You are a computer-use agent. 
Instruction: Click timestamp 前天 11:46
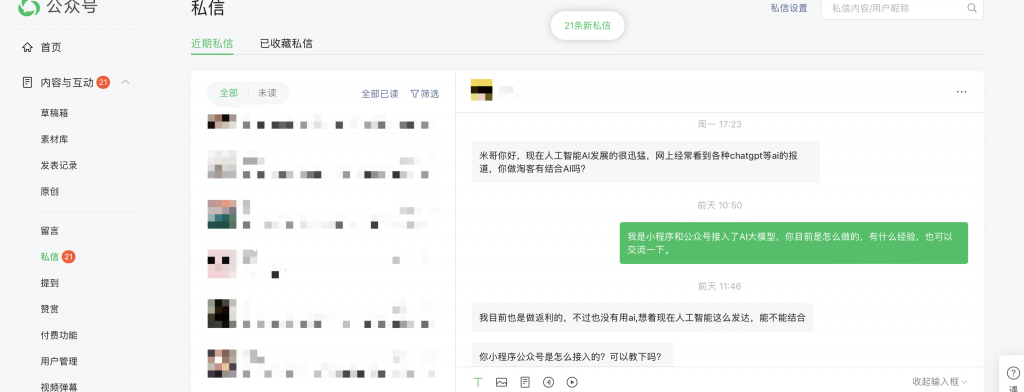(x=719, y=286)
